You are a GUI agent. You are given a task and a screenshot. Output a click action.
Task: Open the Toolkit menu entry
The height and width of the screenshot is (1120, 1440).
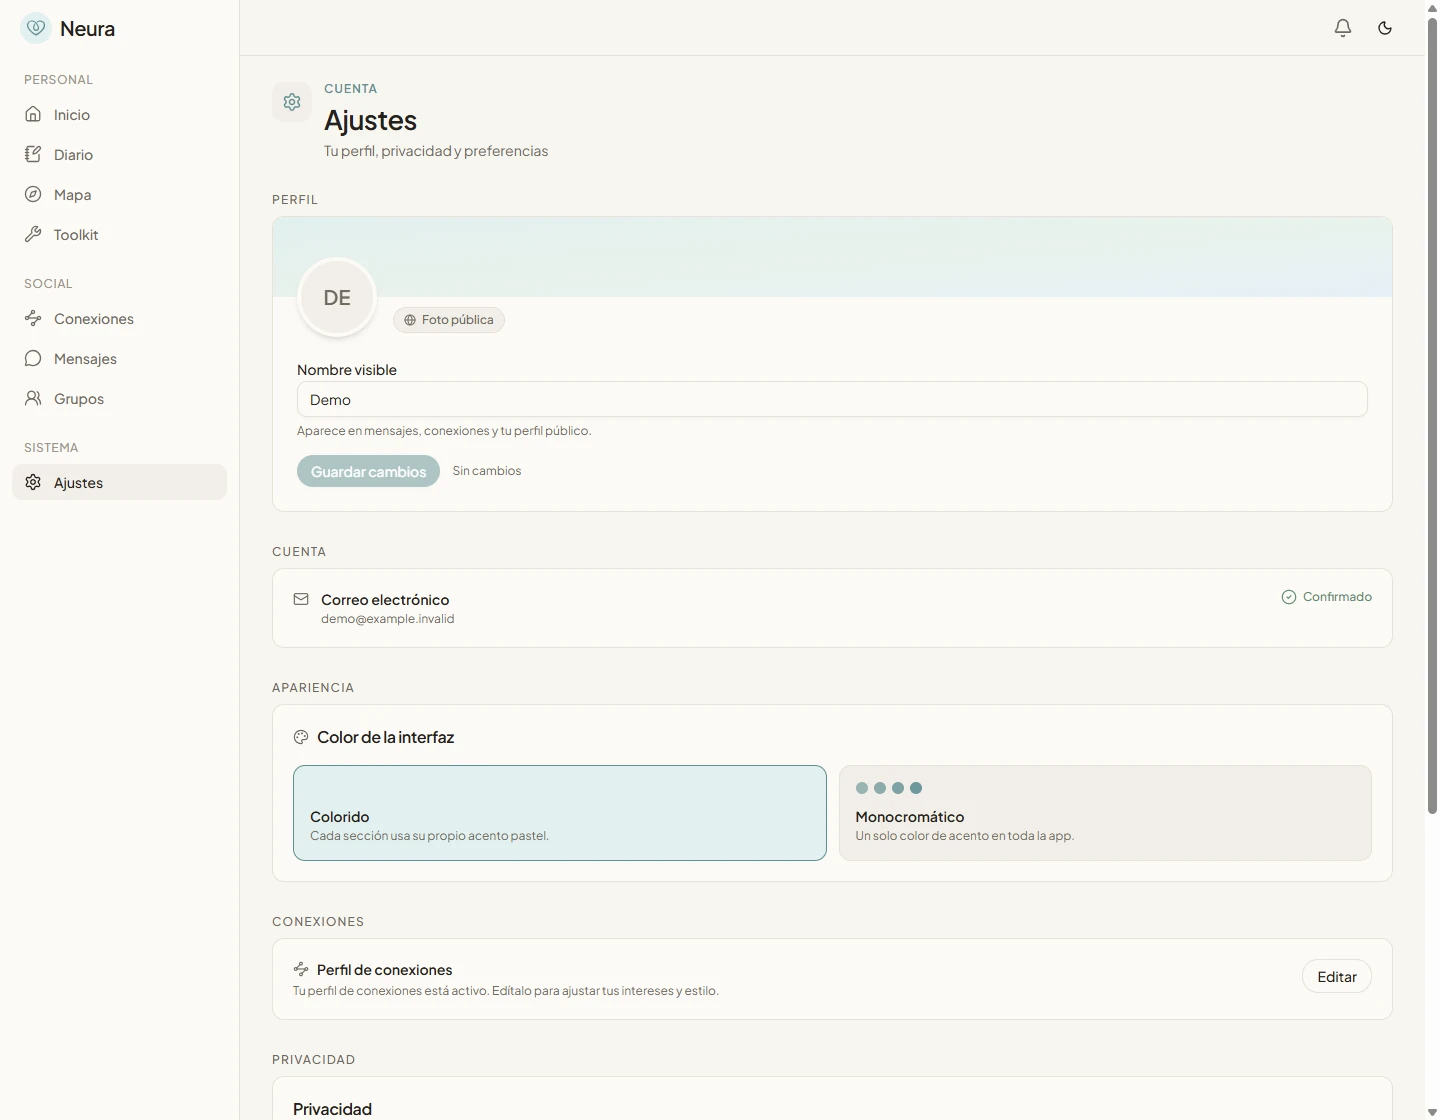coord(119,235)
